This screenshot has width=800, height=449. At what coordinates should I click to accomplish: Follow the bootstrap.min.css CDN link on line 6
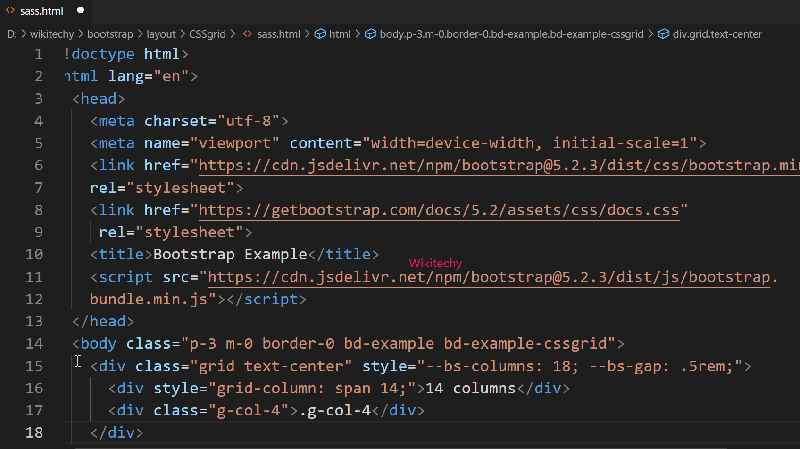499,165
